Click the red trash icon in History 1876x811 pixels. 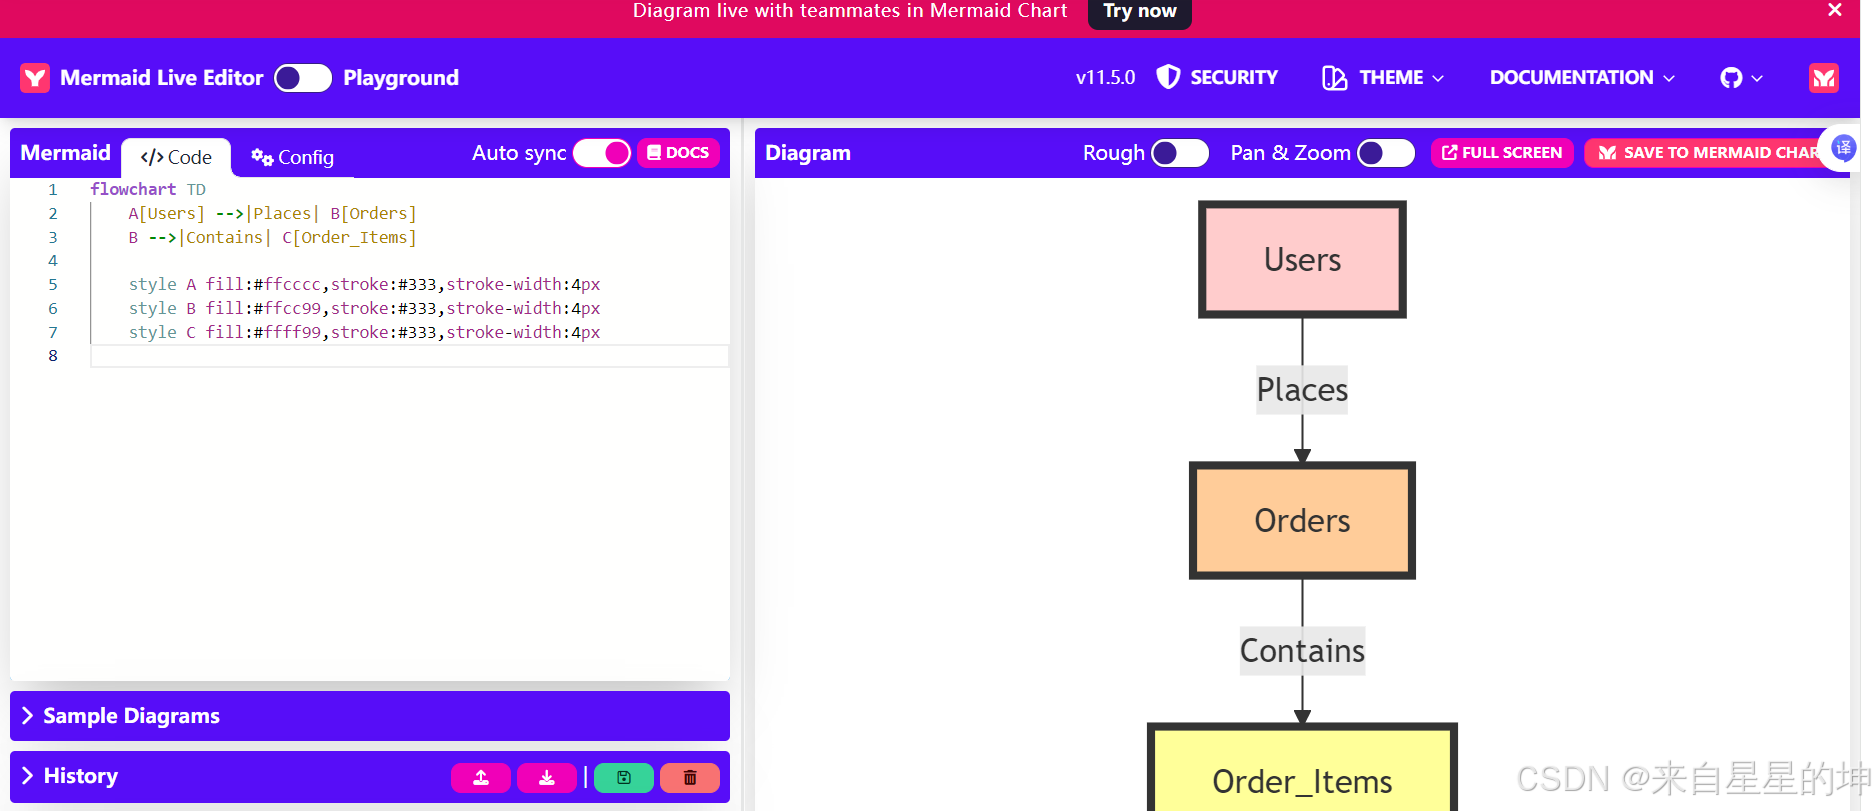pyautogui.click(x=690, y=777)
